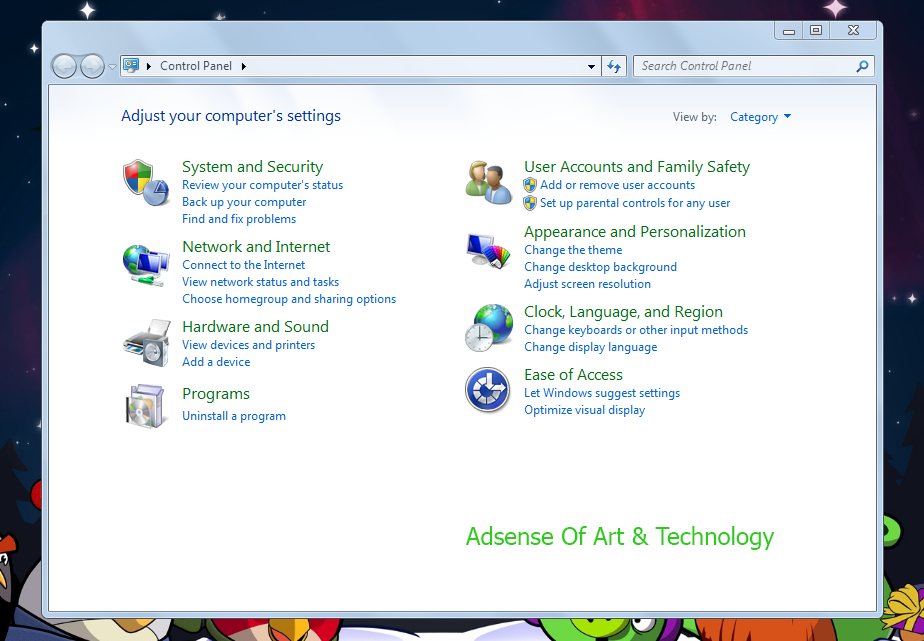Open the System and Security shield icon
The height and width of the screenshot is (641, 924).
point(146,183)
